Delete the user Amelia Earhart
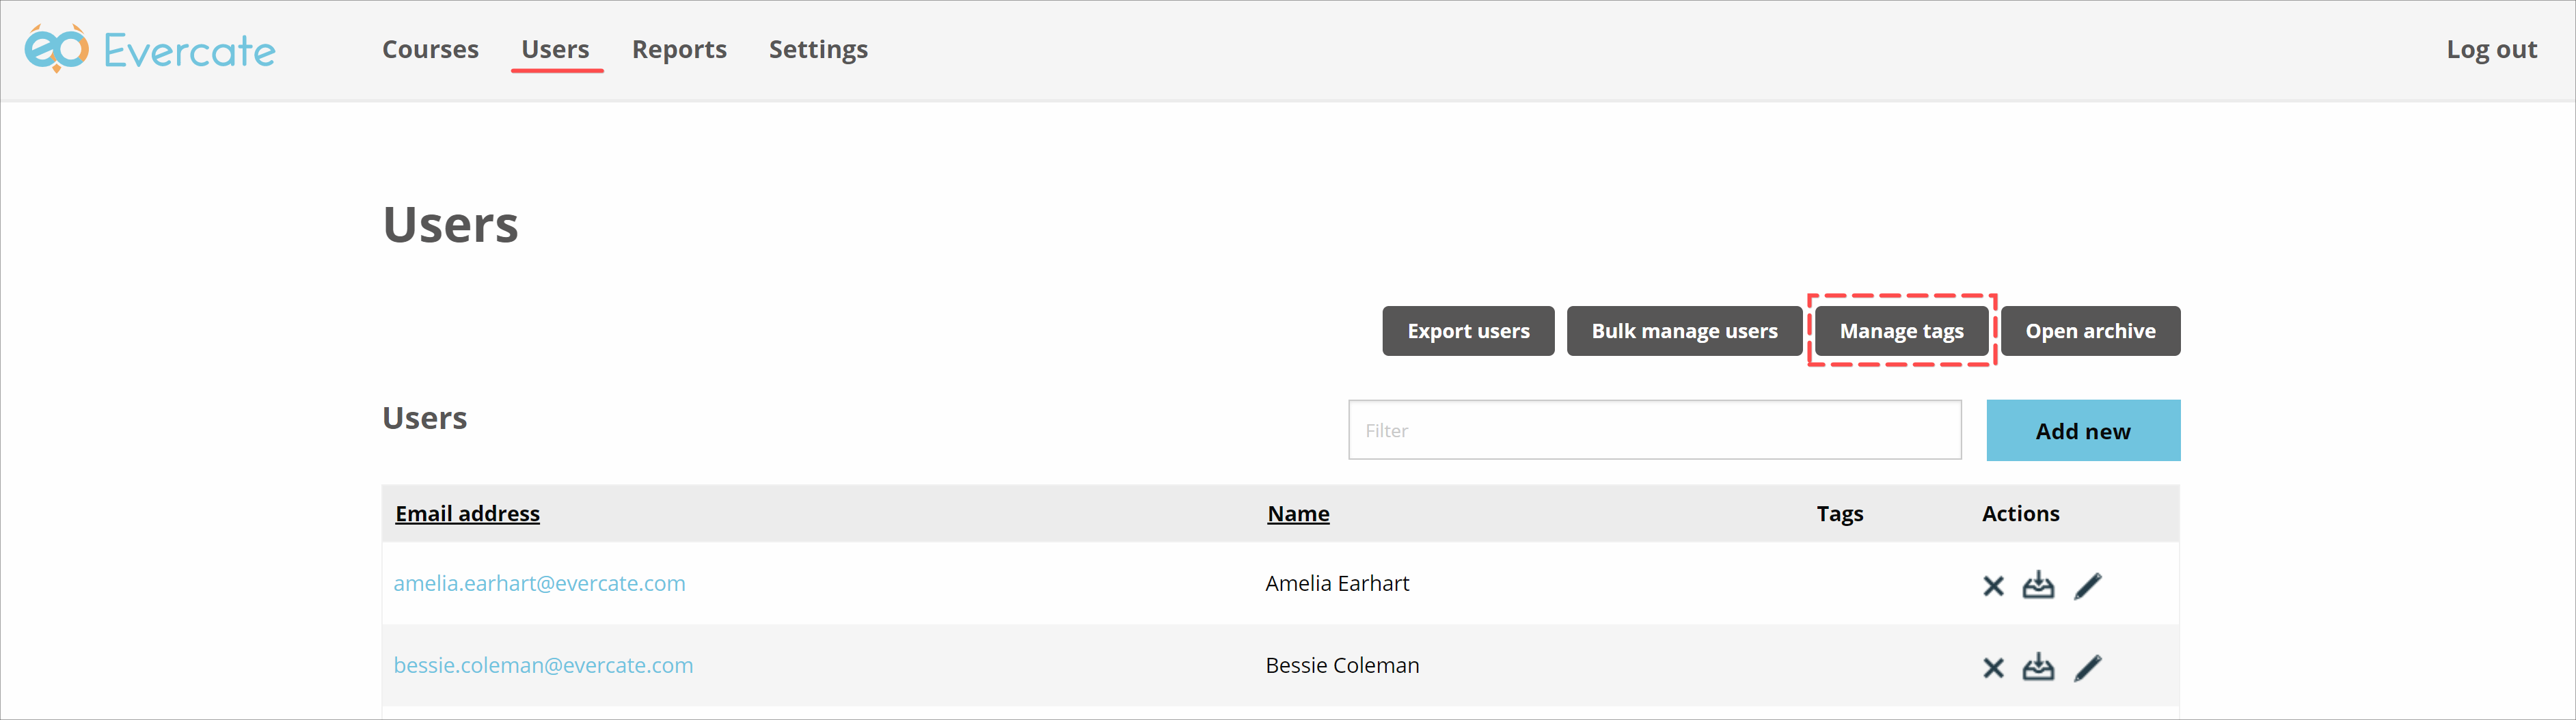The image size is (2576, 720). (1993, 586)
